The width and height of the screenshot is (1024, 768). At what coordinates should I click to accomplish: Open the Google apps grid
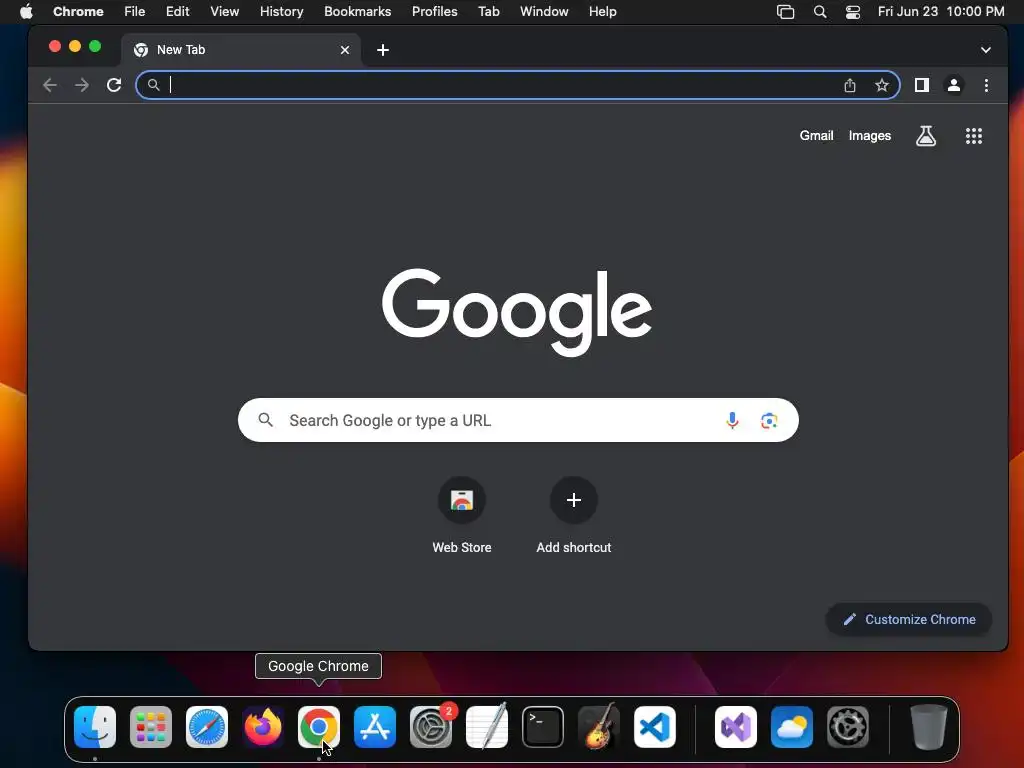pos(974,136)
